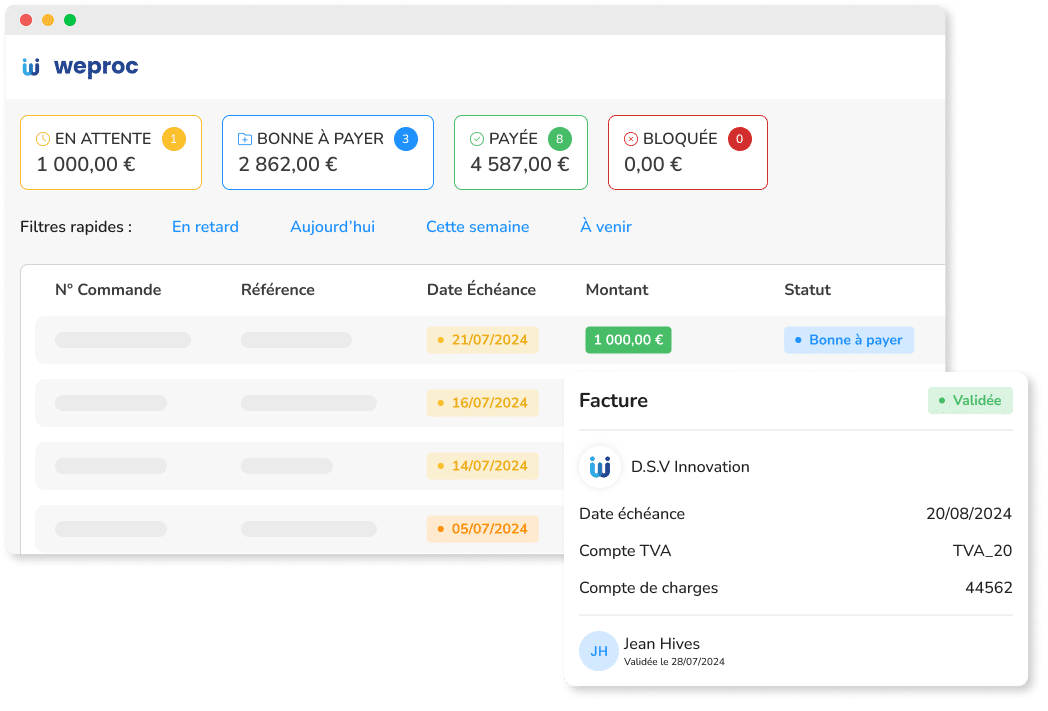Screen dimensions: 1048x711
Task: Click the blue count badge showing 3
Action: pos(405,139)
